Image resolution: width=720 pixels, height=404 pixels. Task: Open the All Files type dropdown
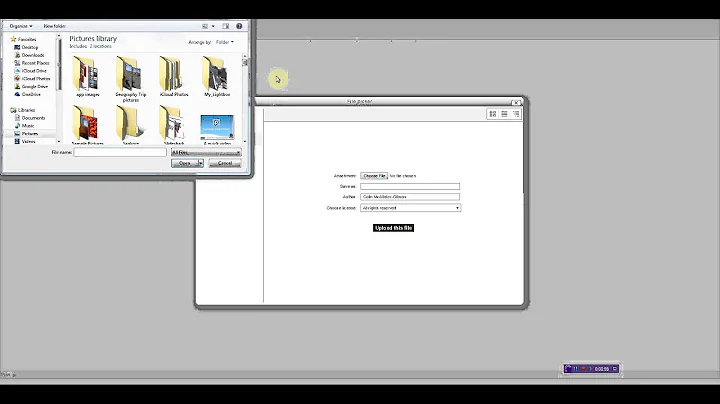[x=206, y=152]
